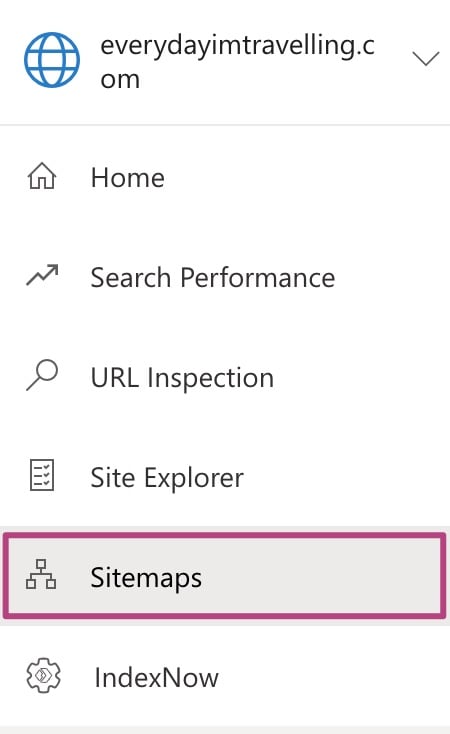Navigate to the Site Explorer label

click(x=167, y=478)
